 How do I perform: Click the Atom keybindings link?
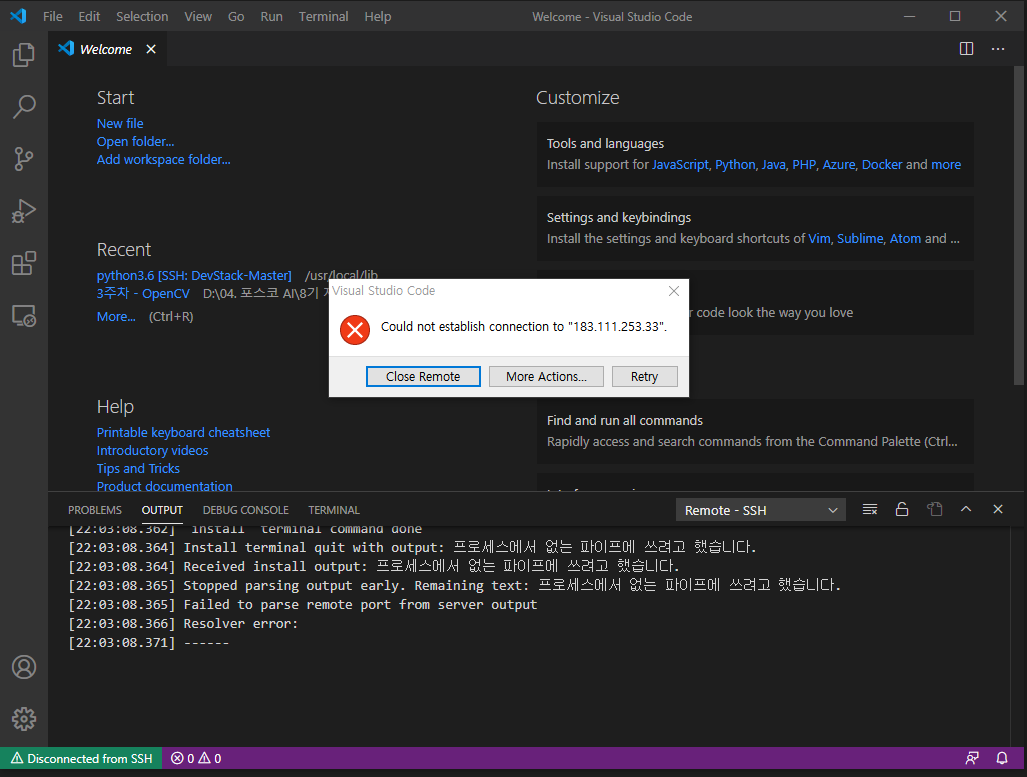[x=905, y=238]
